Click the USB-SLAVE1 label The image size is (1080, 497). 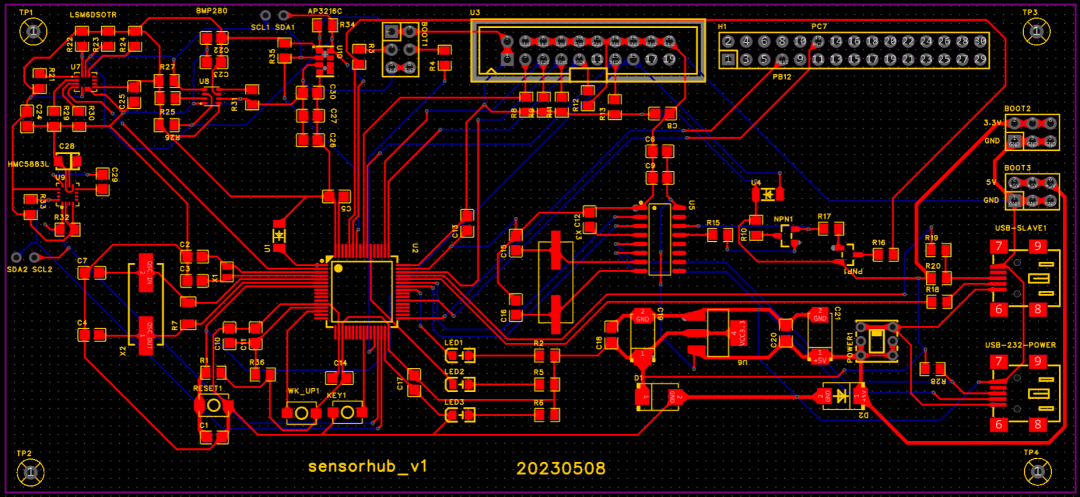pos(1021,227)
